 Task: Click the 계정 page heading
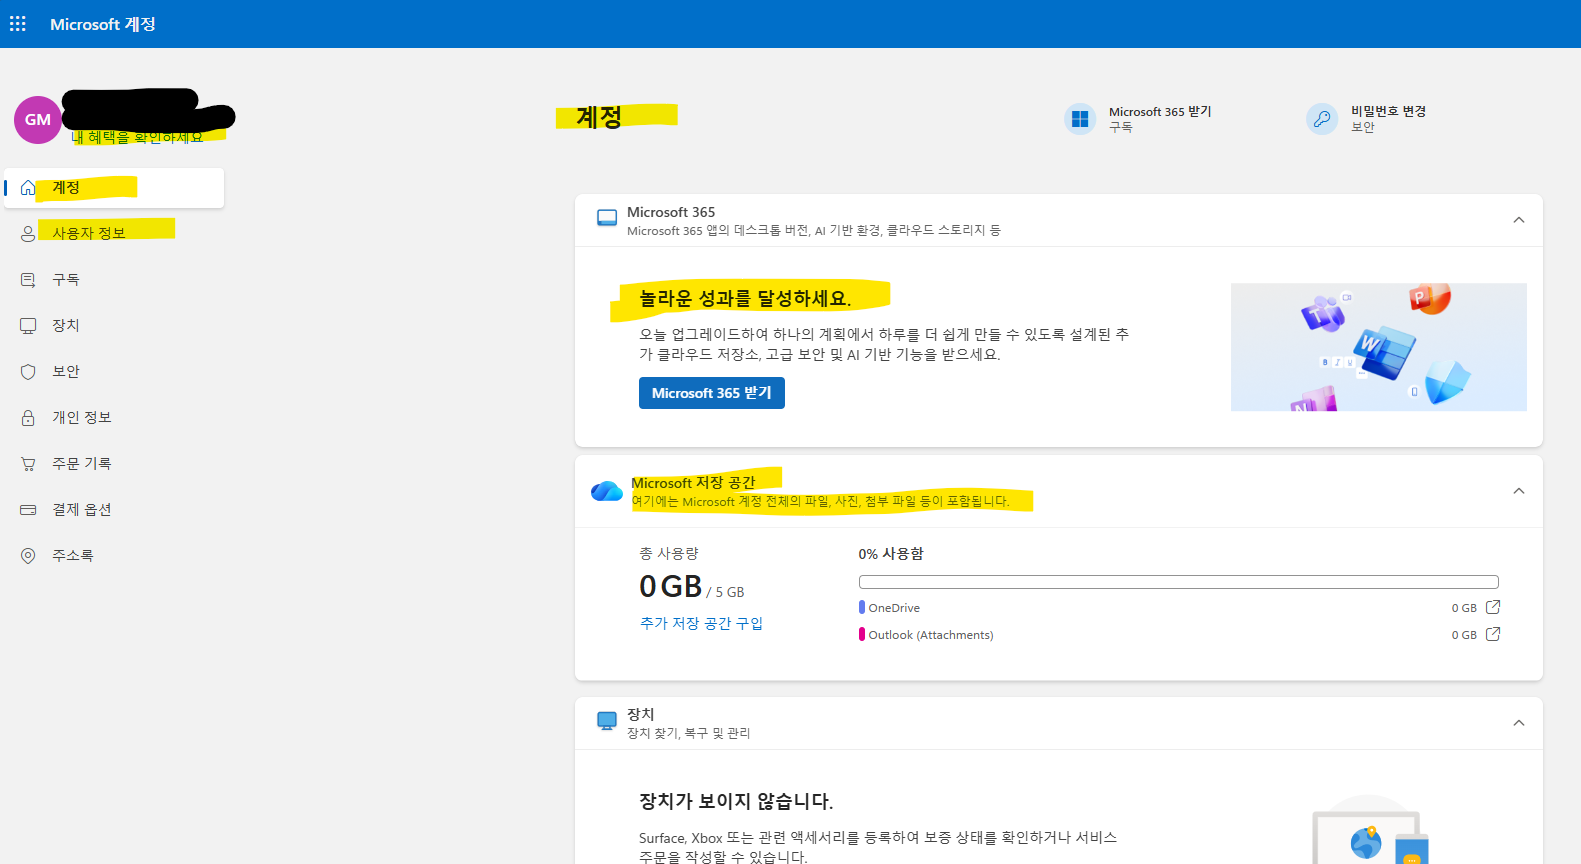coord(599,117)
